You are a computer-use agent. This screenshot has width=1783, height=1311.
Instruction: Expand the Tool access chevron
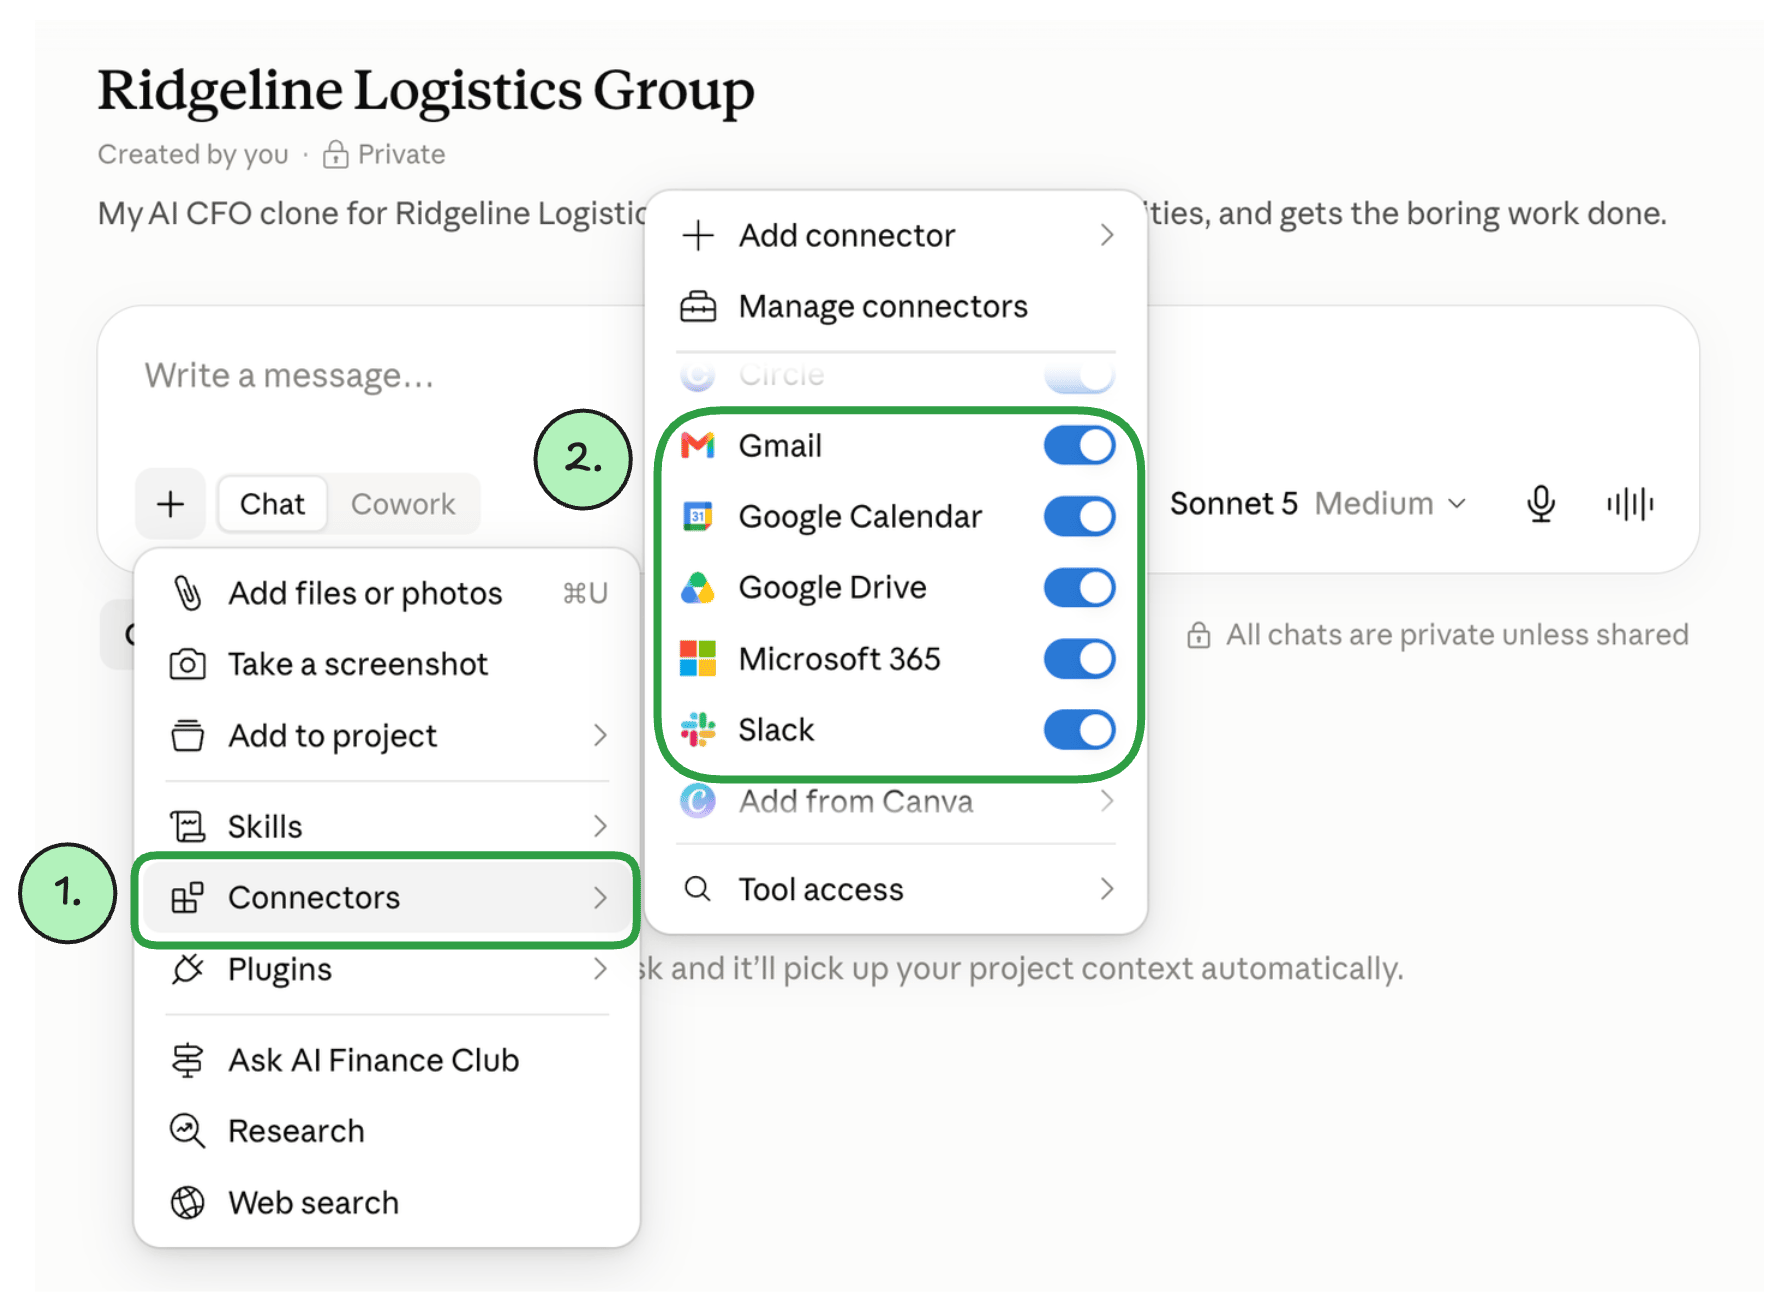(1106, 889)
